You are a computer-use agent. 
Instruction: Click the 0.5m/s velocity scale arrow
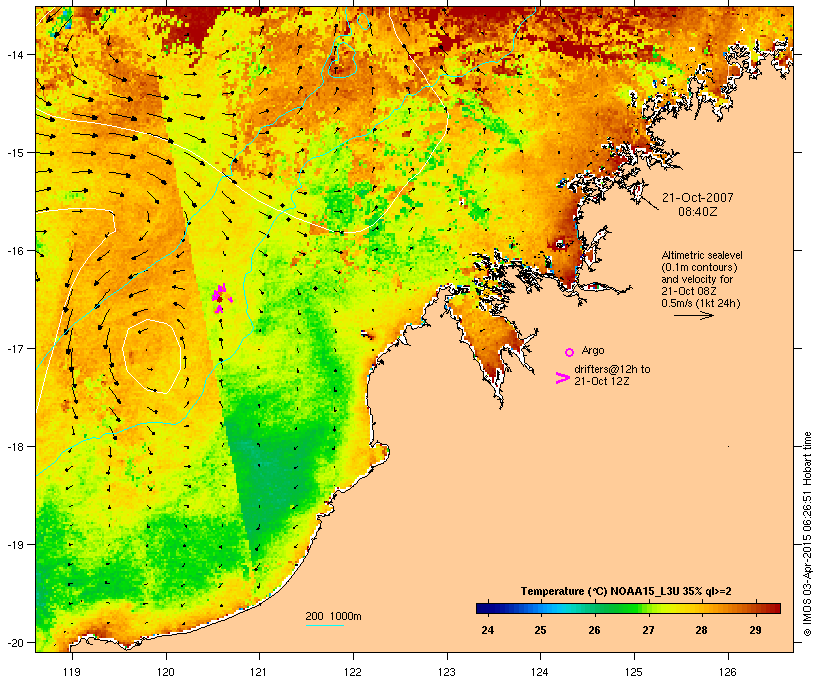click(693, 315)
